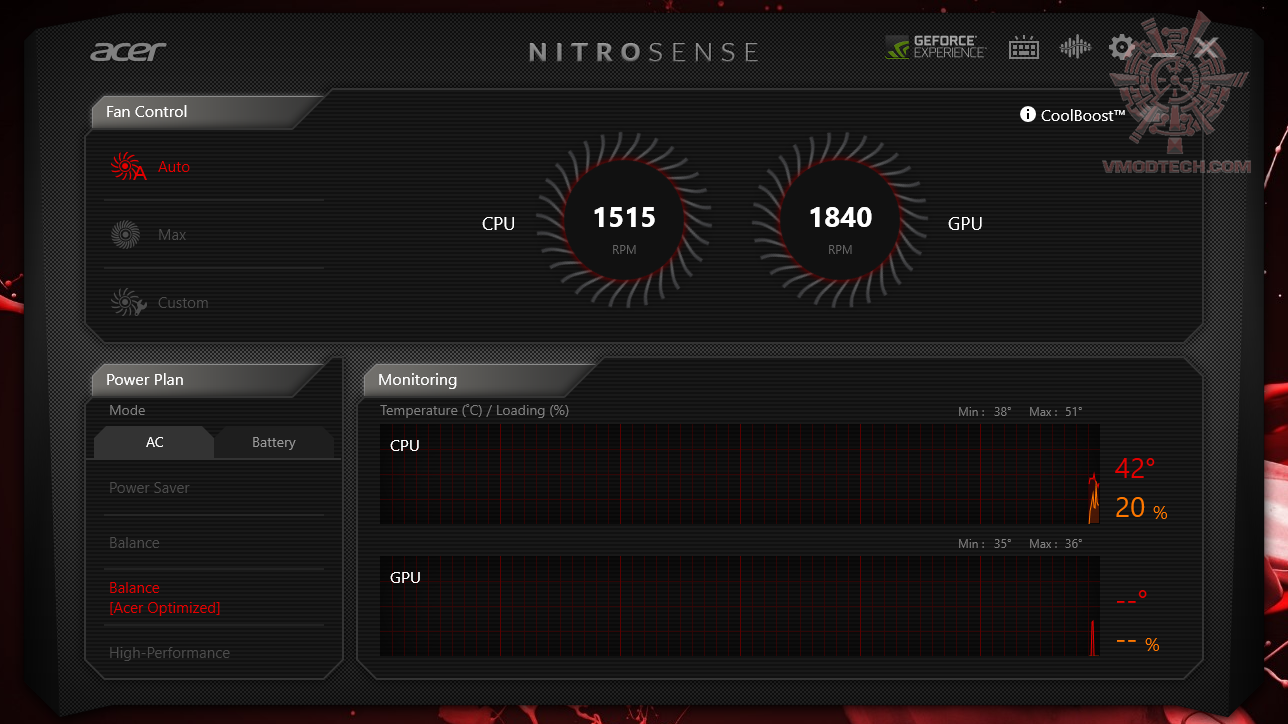The width and height of the screenshot is (1288, 724).
Task: Open GeForce Experience from the header
Action: (x=936, y=47)
